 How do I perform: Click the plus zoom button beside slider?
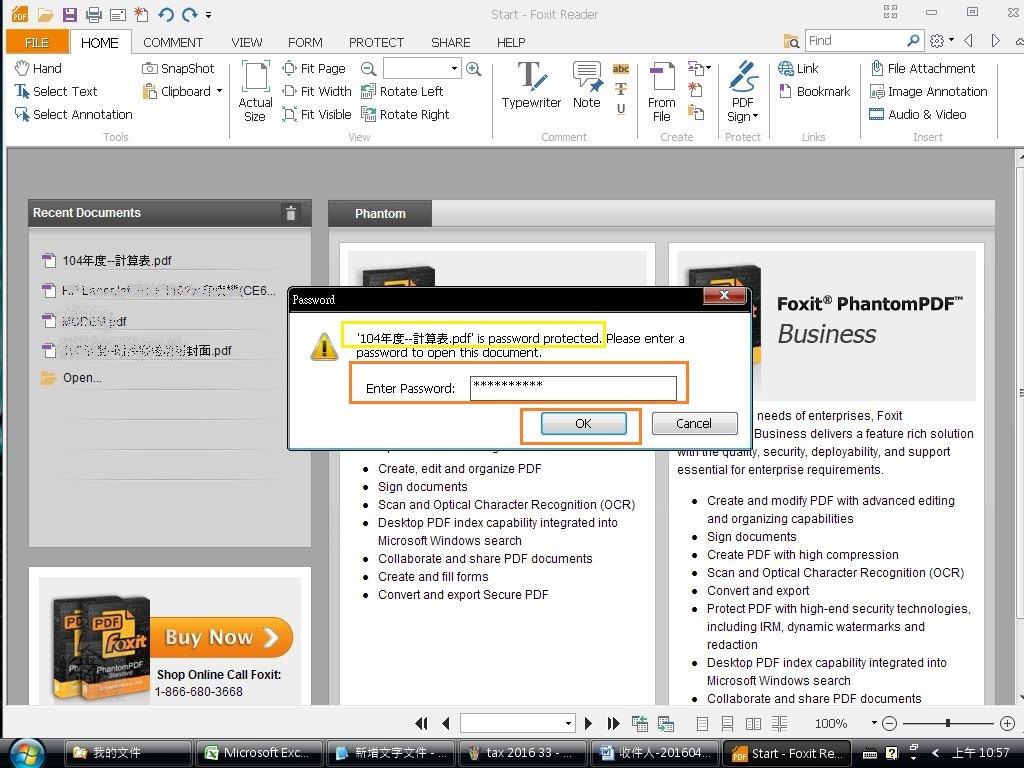pos(1007,723)
